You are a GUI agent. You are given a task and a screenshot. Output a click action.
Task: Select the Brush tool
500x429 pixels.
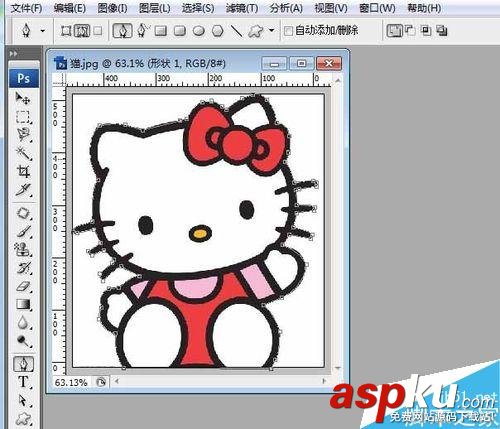23,231
